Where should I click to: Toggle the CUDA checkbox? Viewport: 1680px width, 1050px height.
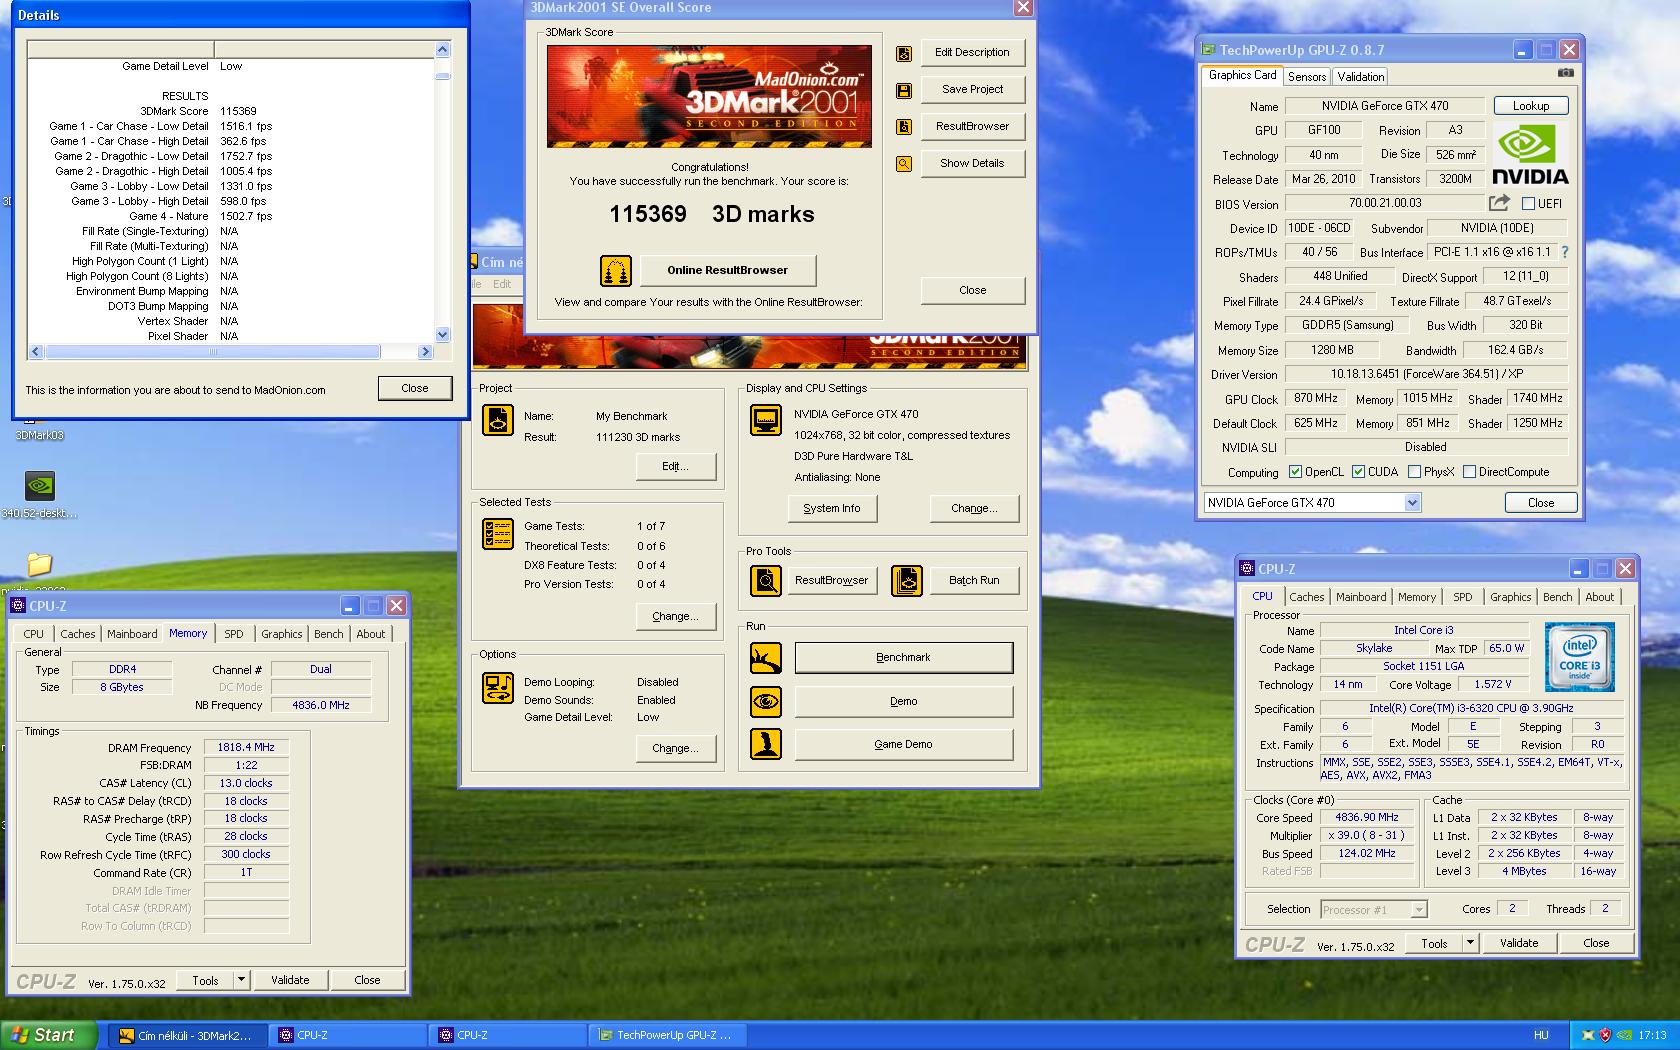click(1358, 472)
